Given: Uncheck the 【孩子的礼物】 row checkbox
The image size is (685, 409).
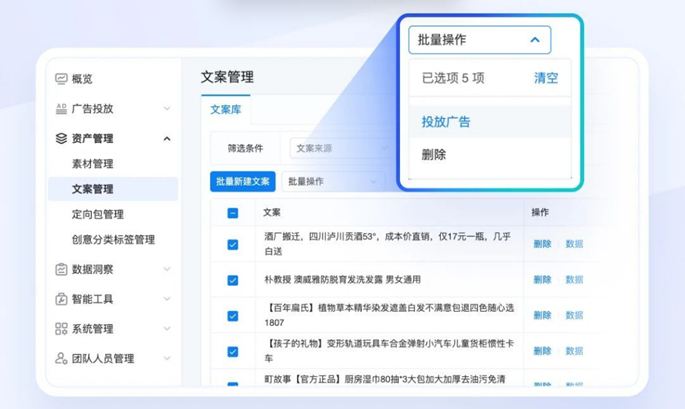Looking at the screenshot, I should (x=233, y=351).
